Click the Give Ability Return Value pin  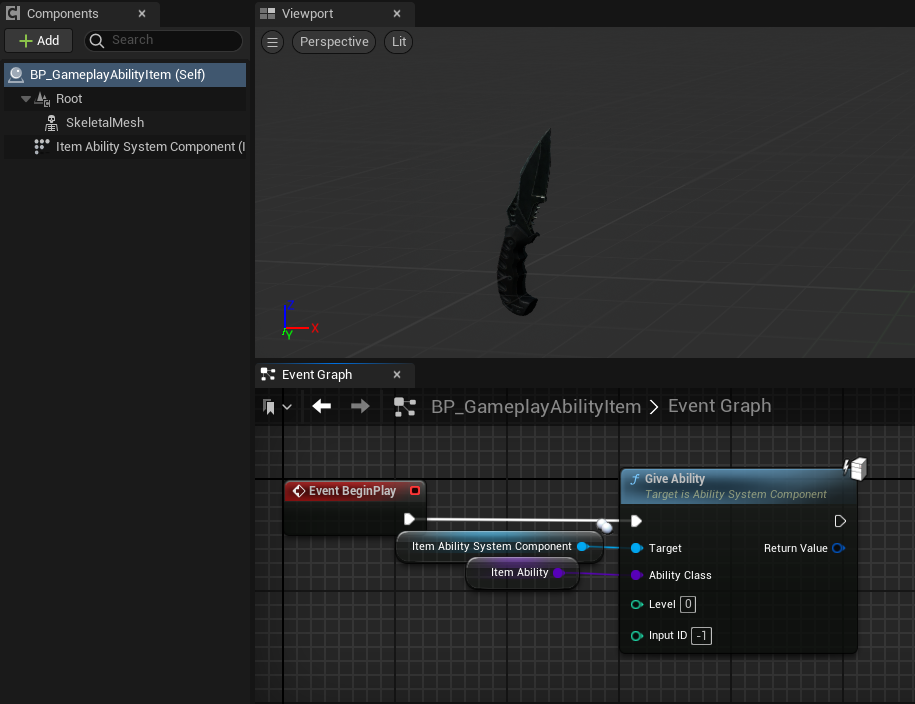click(838, 548)
